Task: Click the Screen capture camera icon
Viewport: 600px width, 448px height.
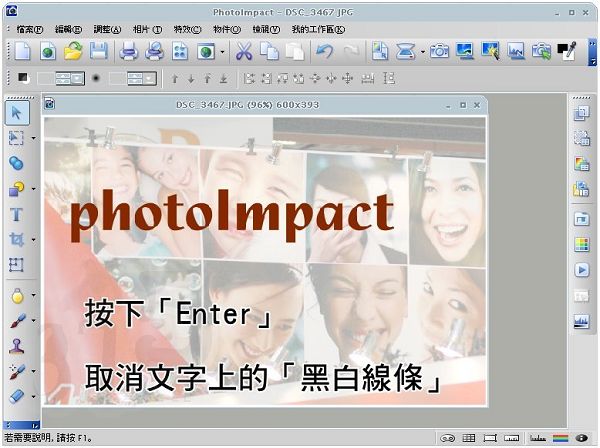Action: (x=541, y=51)
